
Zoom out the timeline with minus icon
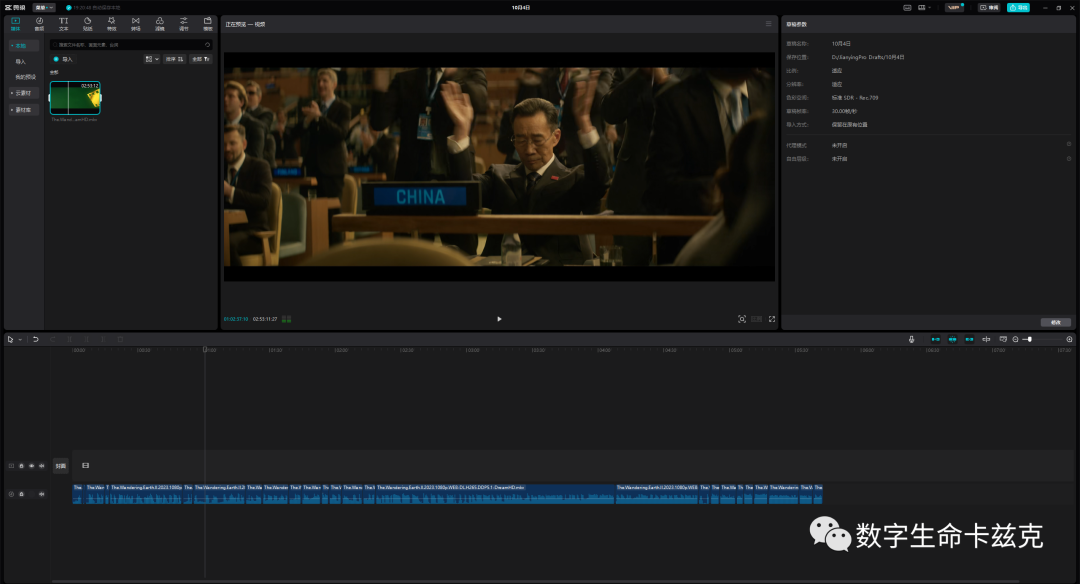[1015, 340]
